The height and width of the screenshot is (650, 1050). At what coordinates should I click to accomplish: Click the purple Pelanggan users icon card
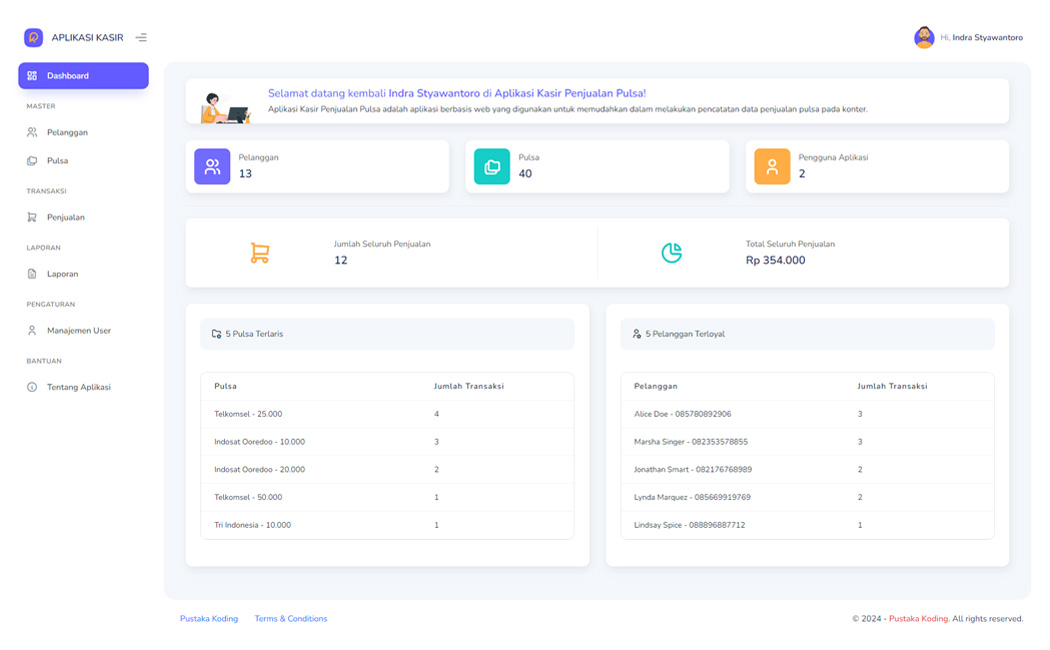212,167
